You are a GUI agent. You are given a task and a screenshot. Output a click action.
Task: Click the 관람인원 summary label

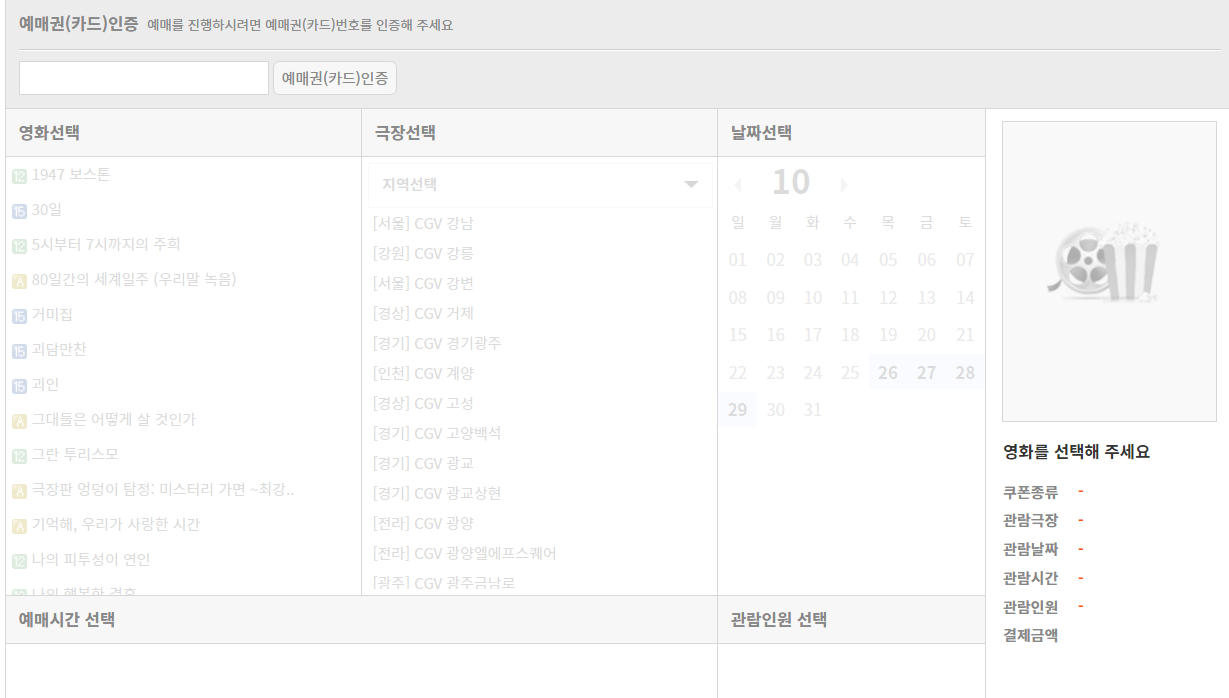tap(1031, 607)
